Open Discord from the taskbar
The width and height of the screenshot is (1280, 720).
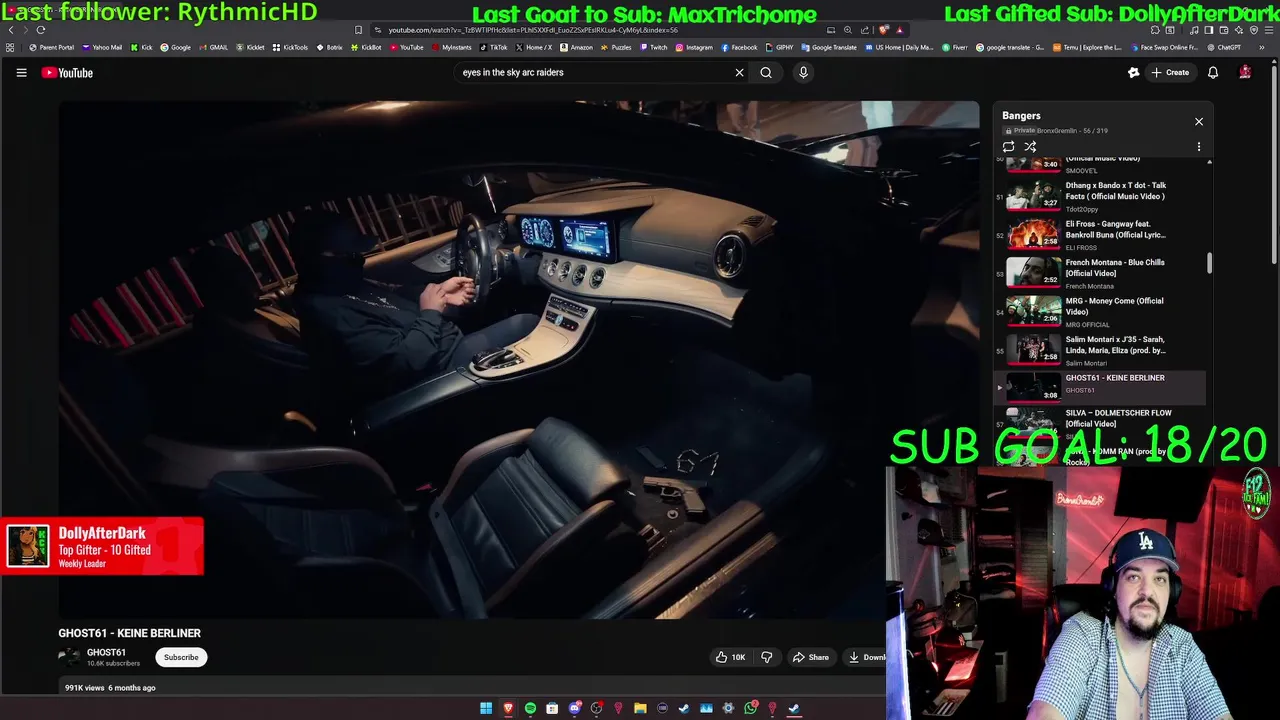pos(575,708)
